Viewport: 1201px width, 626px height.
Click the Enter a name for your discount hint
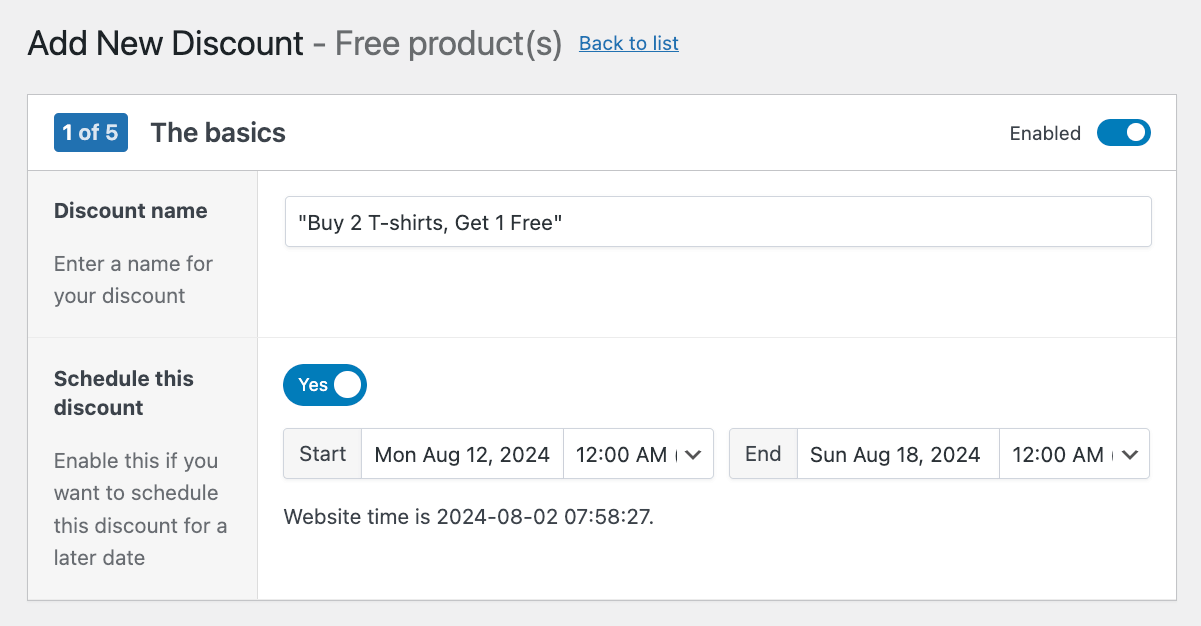[133, 280]
